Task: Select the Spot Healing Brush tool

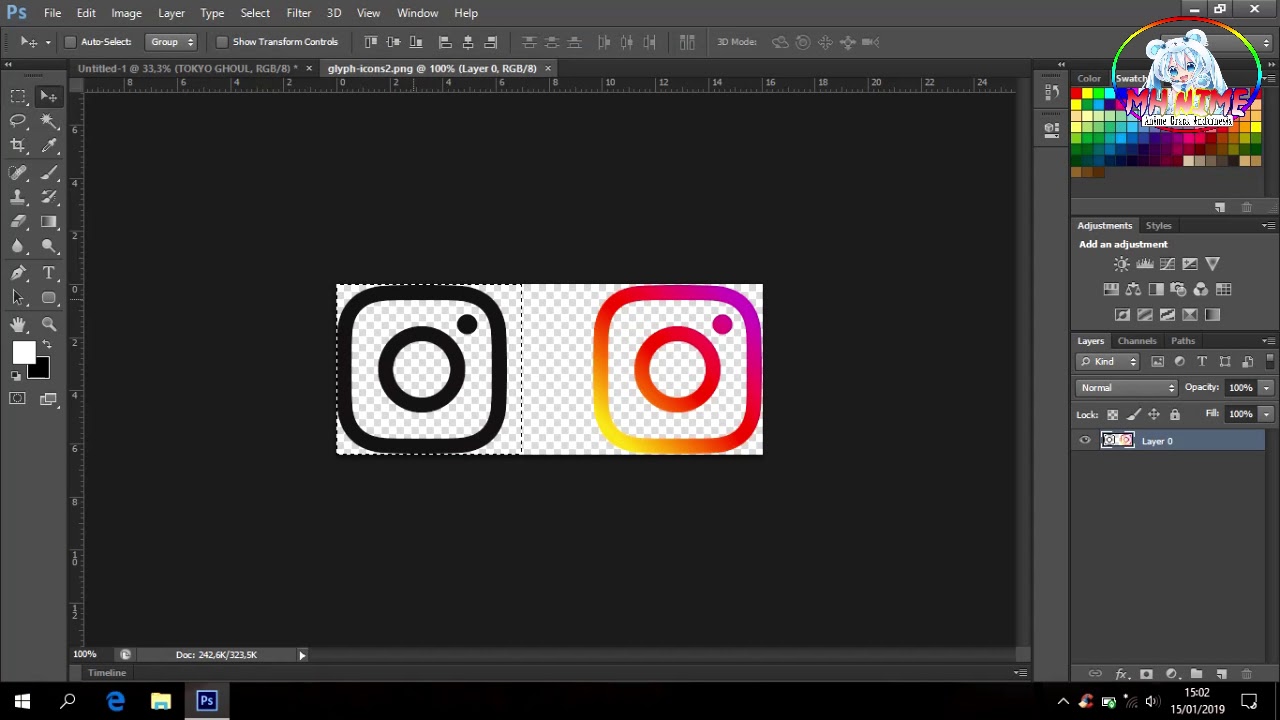Action: (x=18, y=172)
